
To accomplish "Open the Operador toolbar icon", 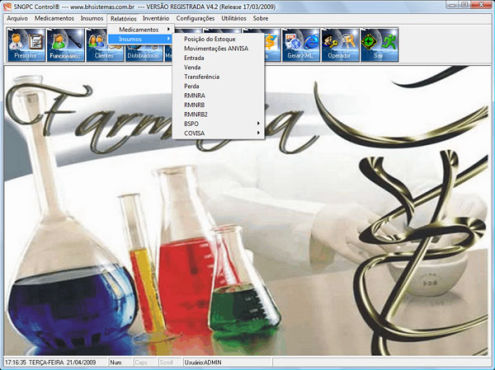I will pos(340,45).
